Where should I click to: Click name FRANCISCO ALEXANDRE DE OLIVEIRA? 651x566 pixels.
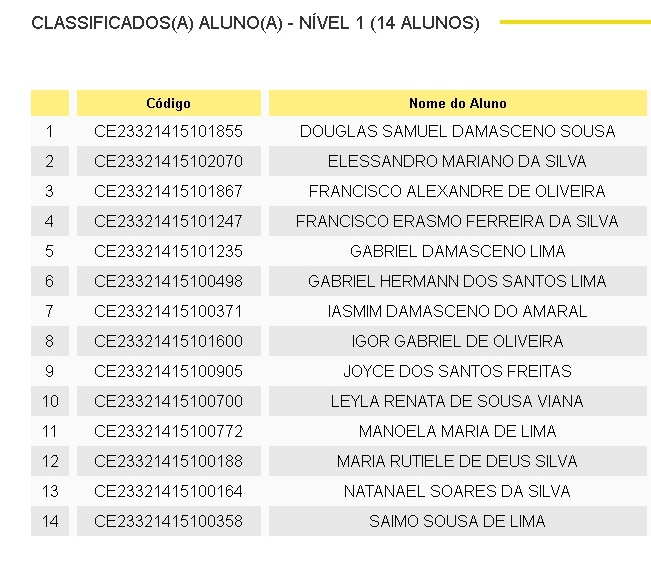click(x=457, y=191)
